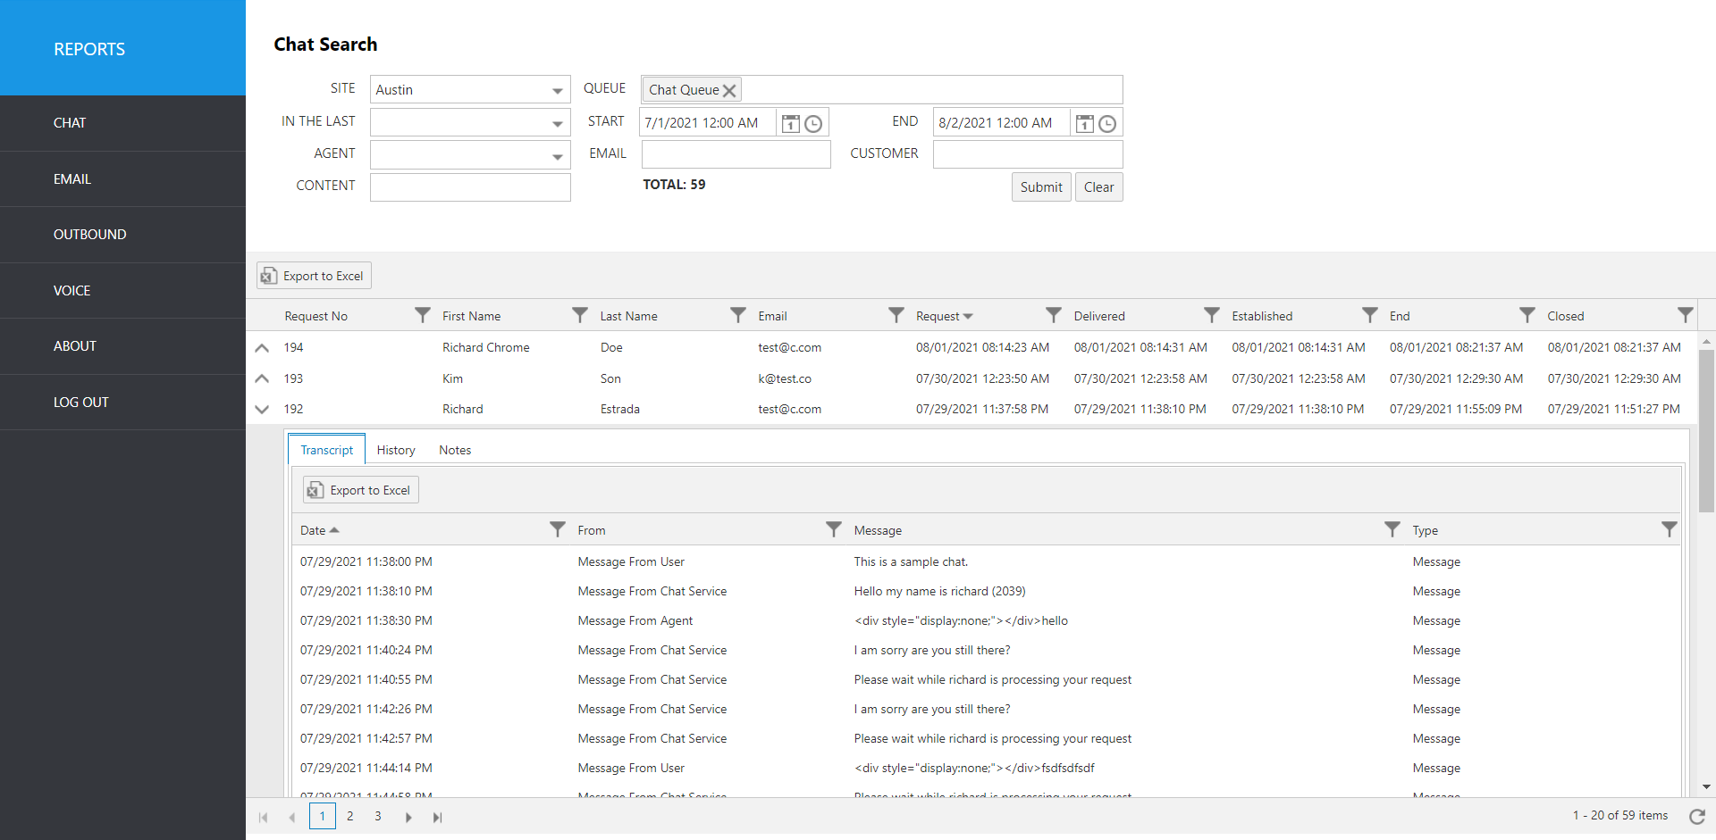
Task: Open the OUTBOUND reports menu
Action: pyautogui.click(x=123, y=234)
